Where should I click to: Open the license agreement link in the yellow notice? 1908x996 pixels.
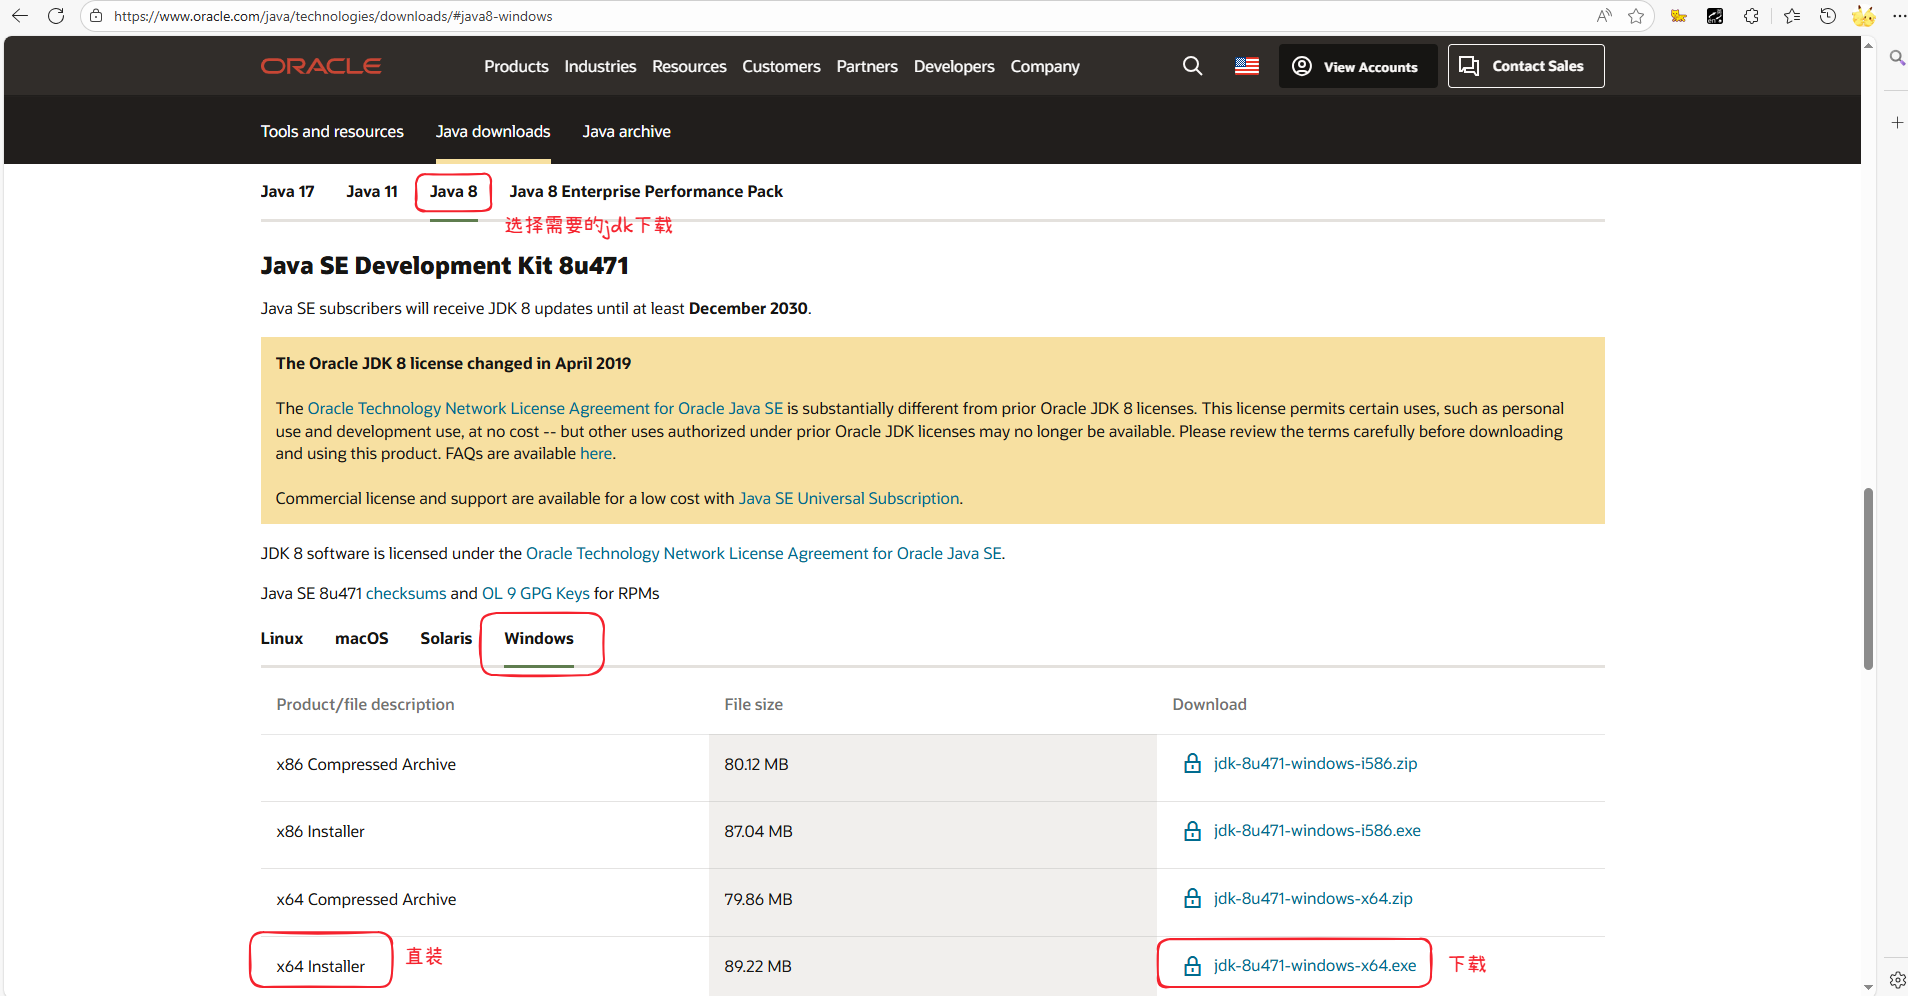(545, 408)
